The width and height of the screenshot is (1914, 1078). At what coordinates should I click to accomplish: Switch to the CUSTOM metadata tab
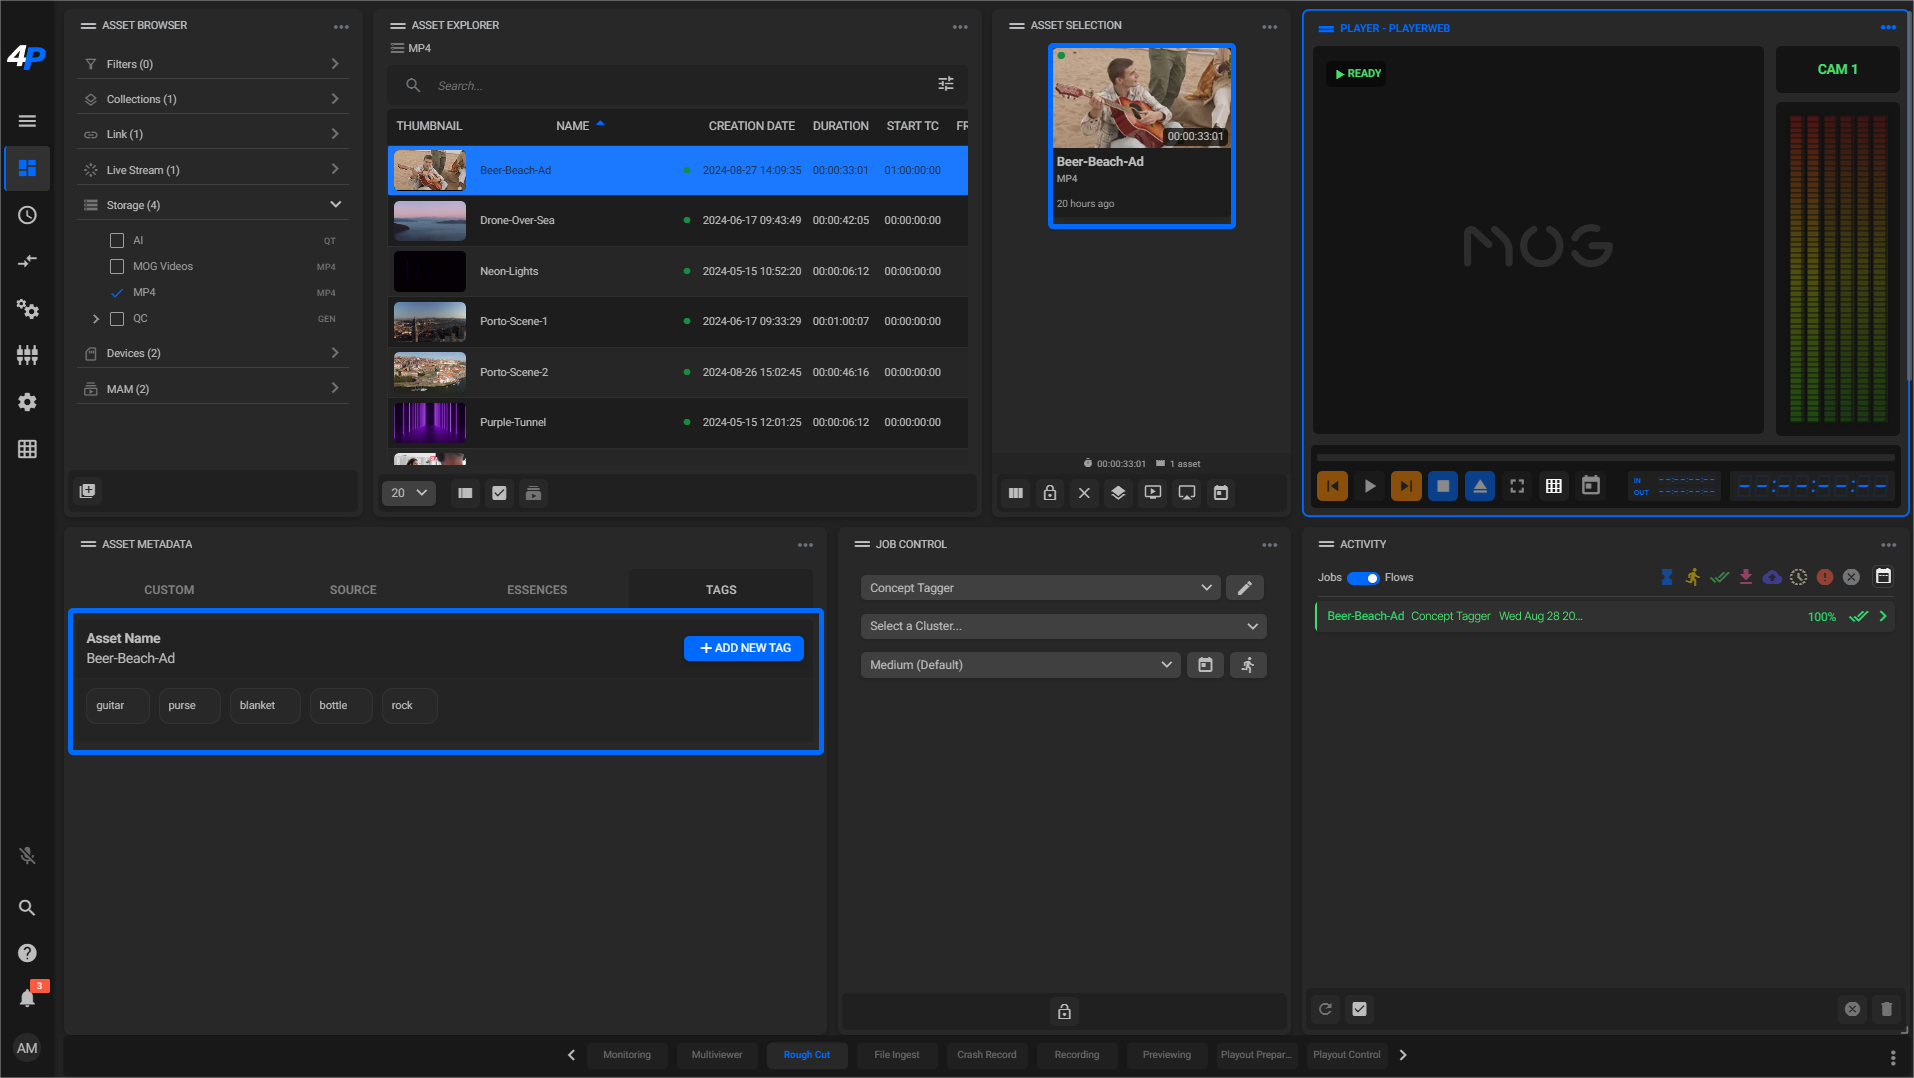coord(169,590)
